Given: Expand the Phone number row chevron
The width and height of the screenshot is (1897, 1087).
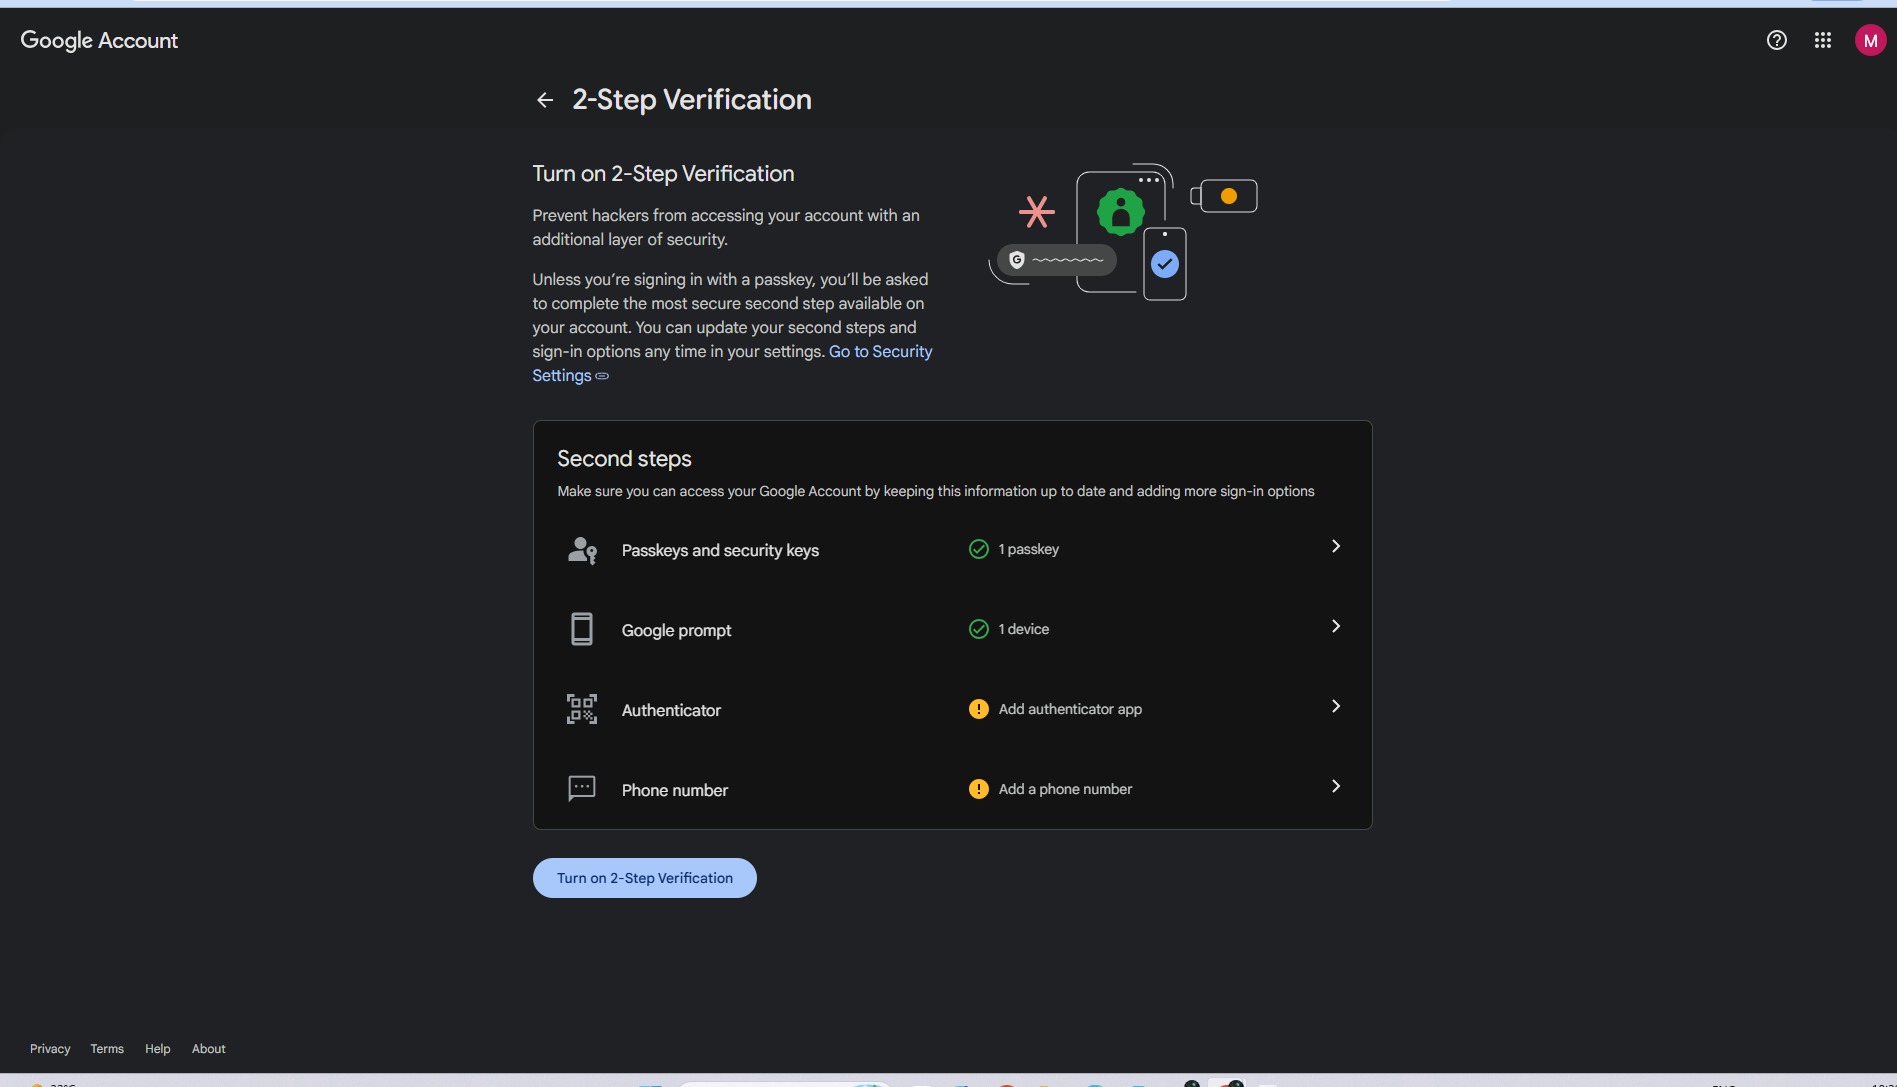Looking at the screenshot, I should (1336, 786).
